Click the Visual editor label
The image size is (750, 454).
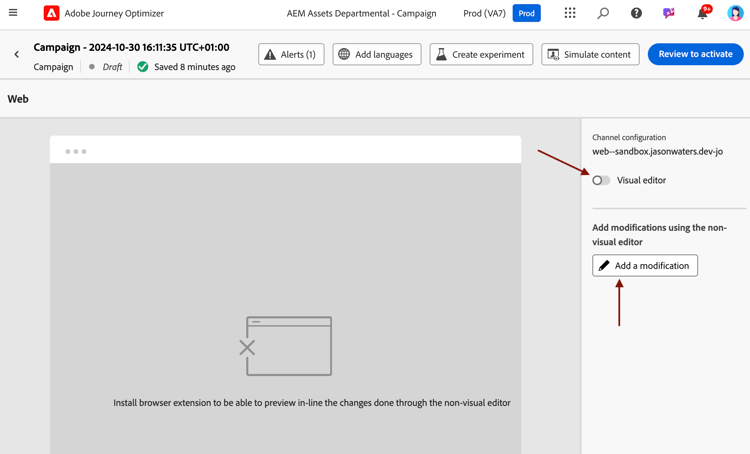[x=641, y=180]
